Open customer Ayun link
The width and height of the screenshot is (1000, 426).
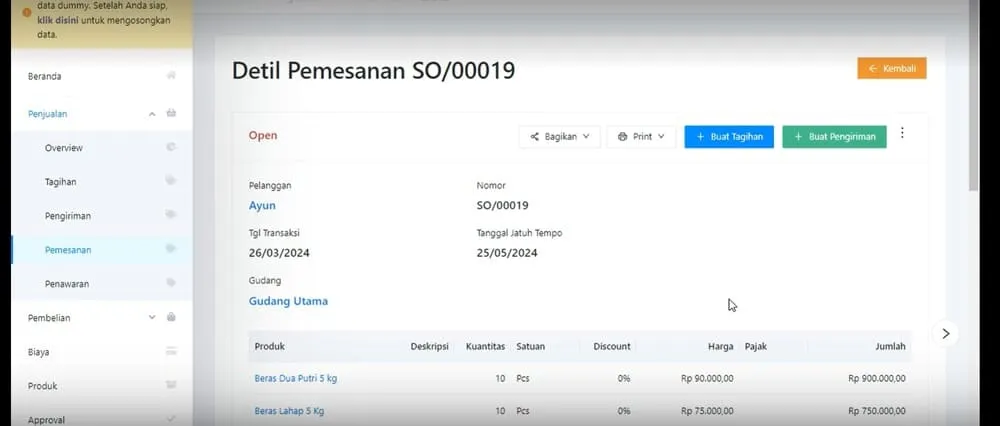[x=262, y=205]
